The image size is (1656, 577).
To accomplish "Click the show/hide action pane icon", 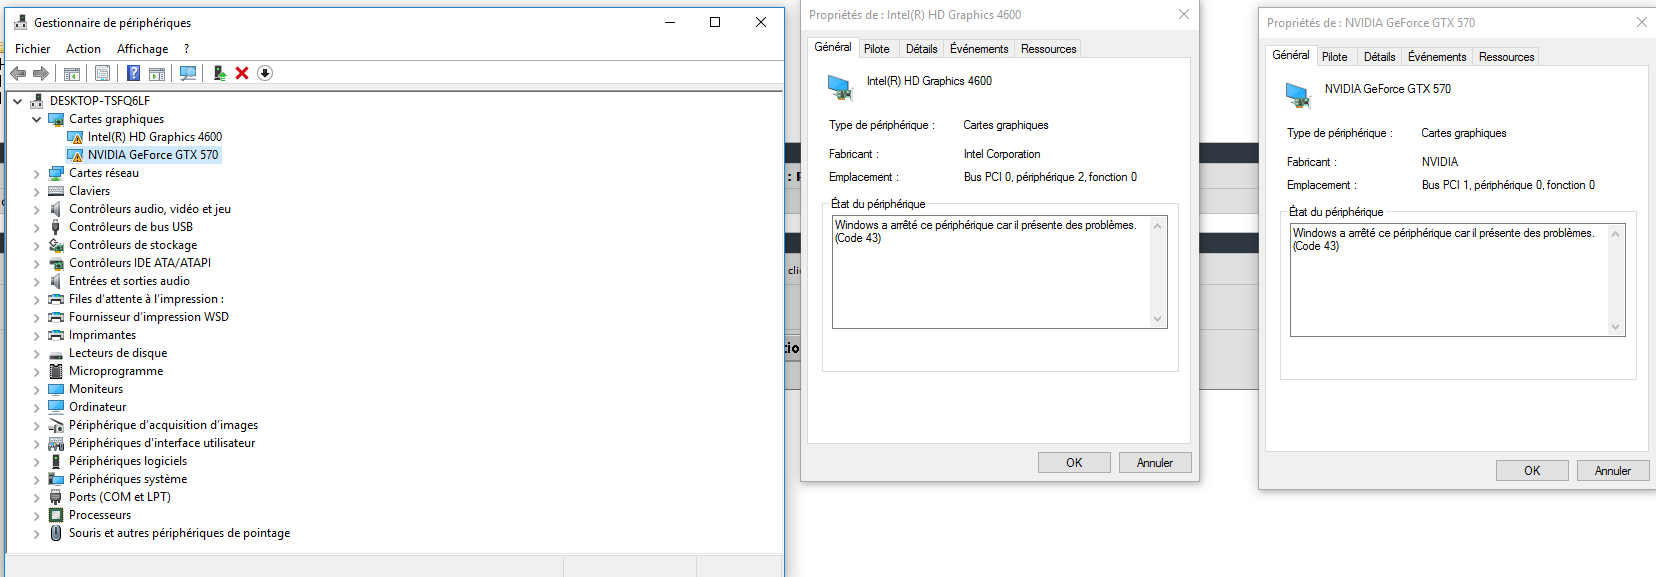I will point(157,73).
